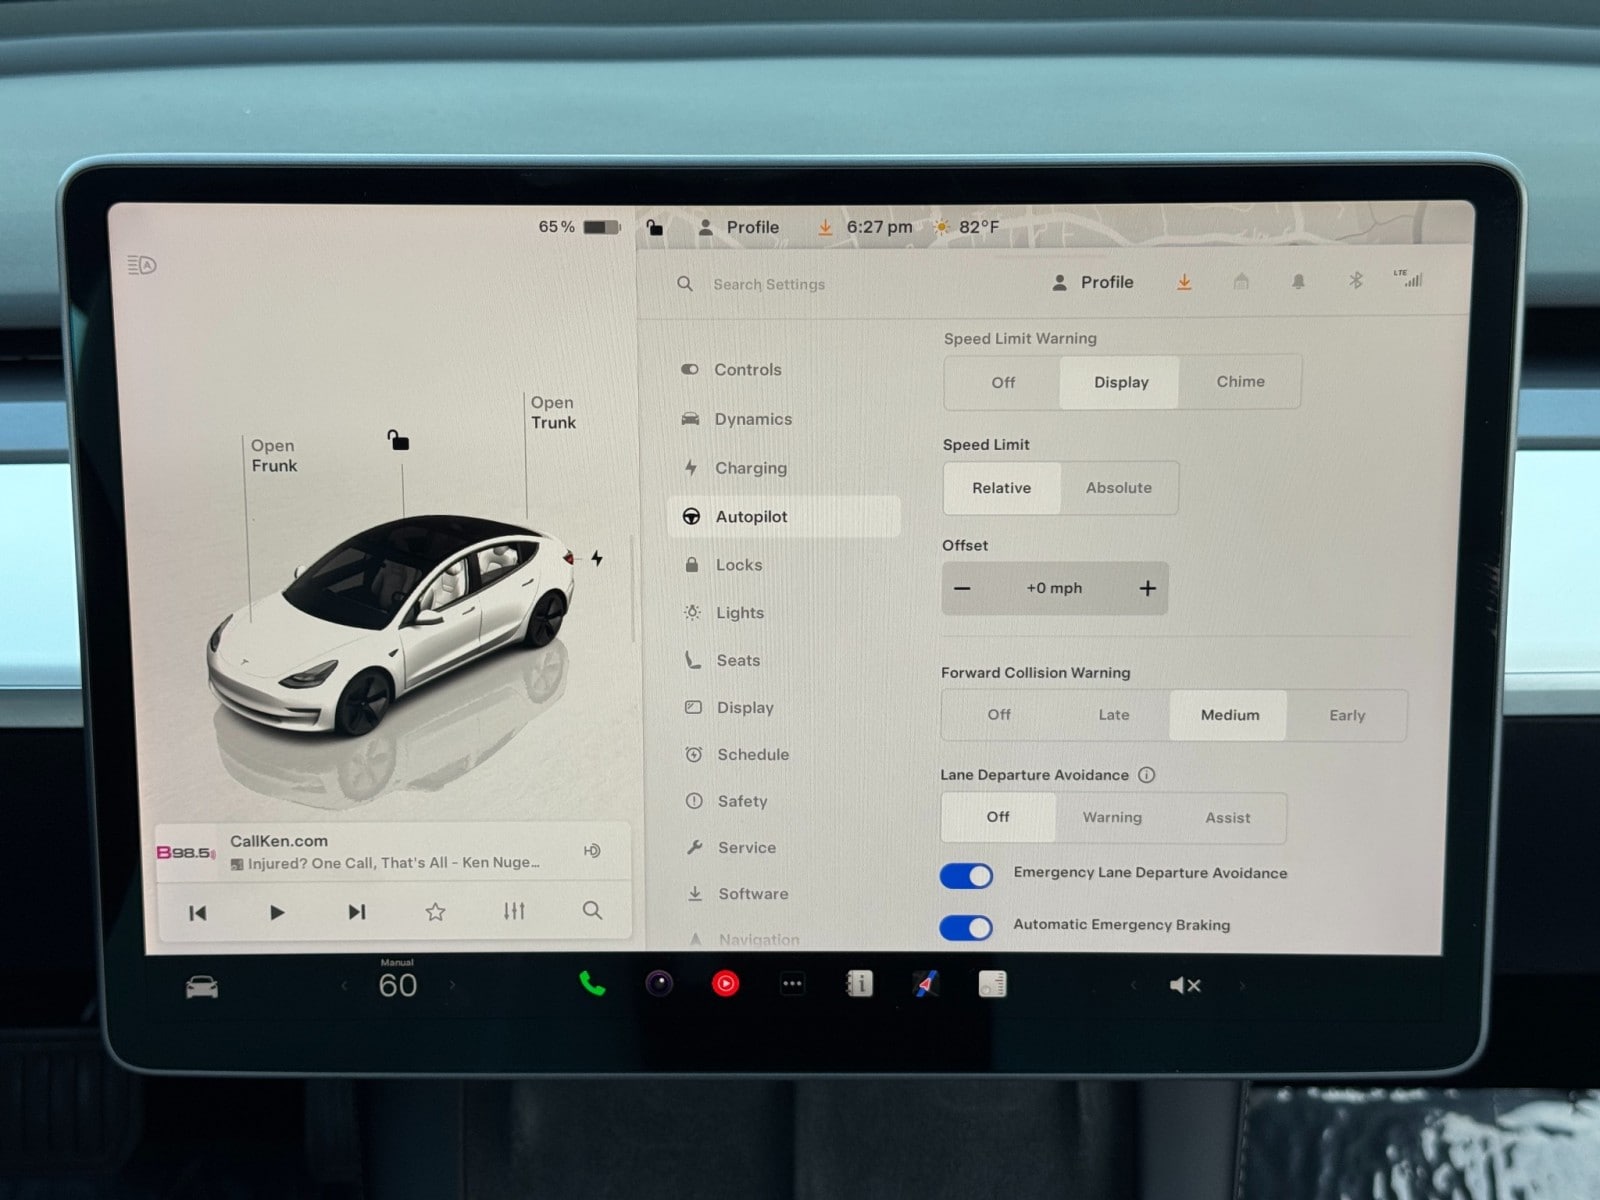Disable Emergency Lane Departure Avoidance toggle
This screenshot has width=1600, height=1200.
click(966, 876)
